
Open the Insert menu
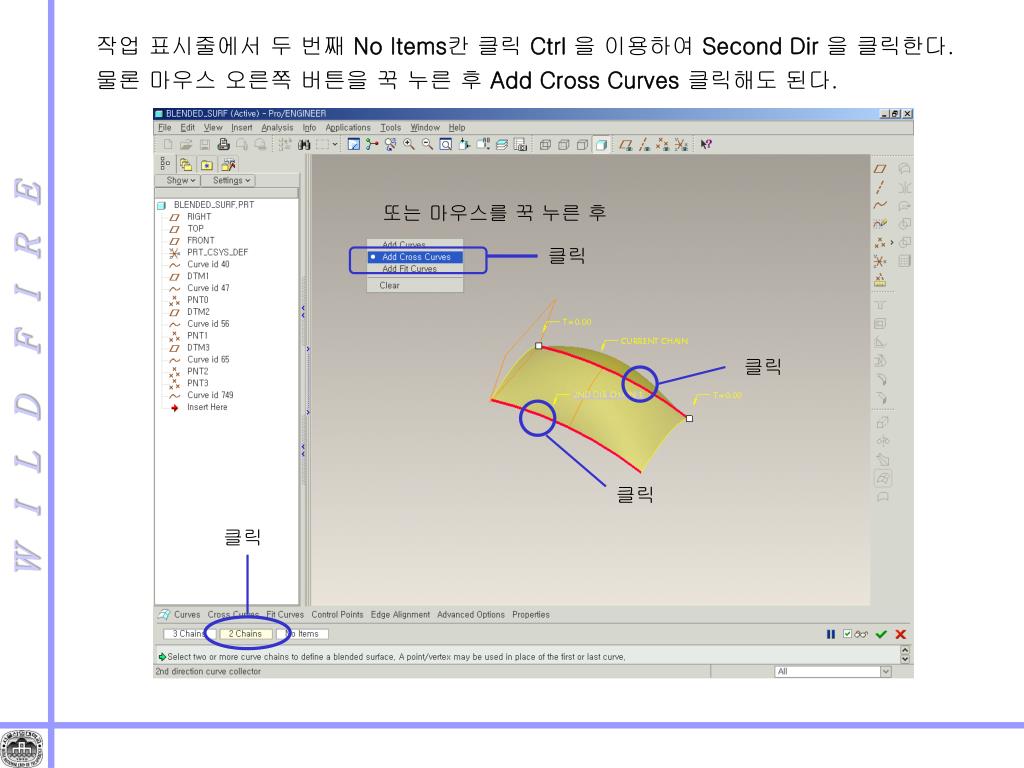pos(242,128)
